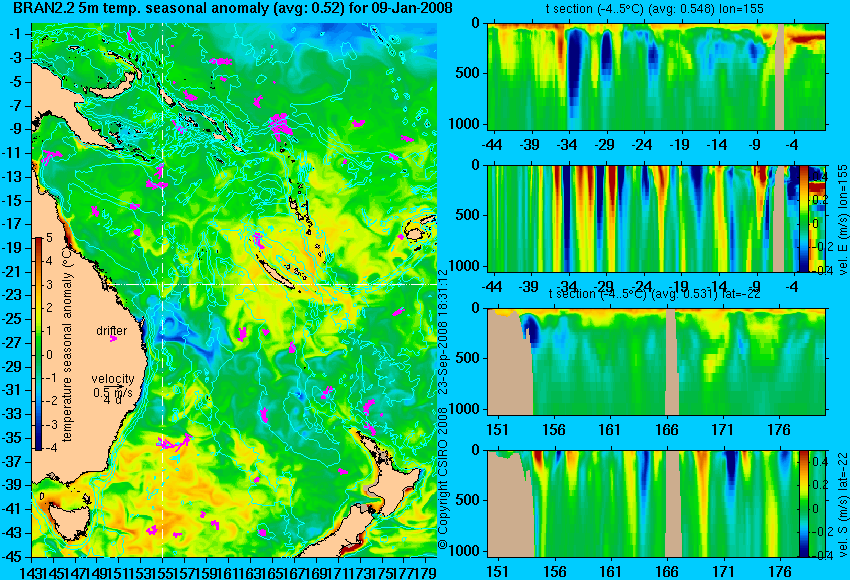Open the temperature section plot at lat=-22
Image resolution: width=850 pixels, height=580 pixels.
(656, 362)
